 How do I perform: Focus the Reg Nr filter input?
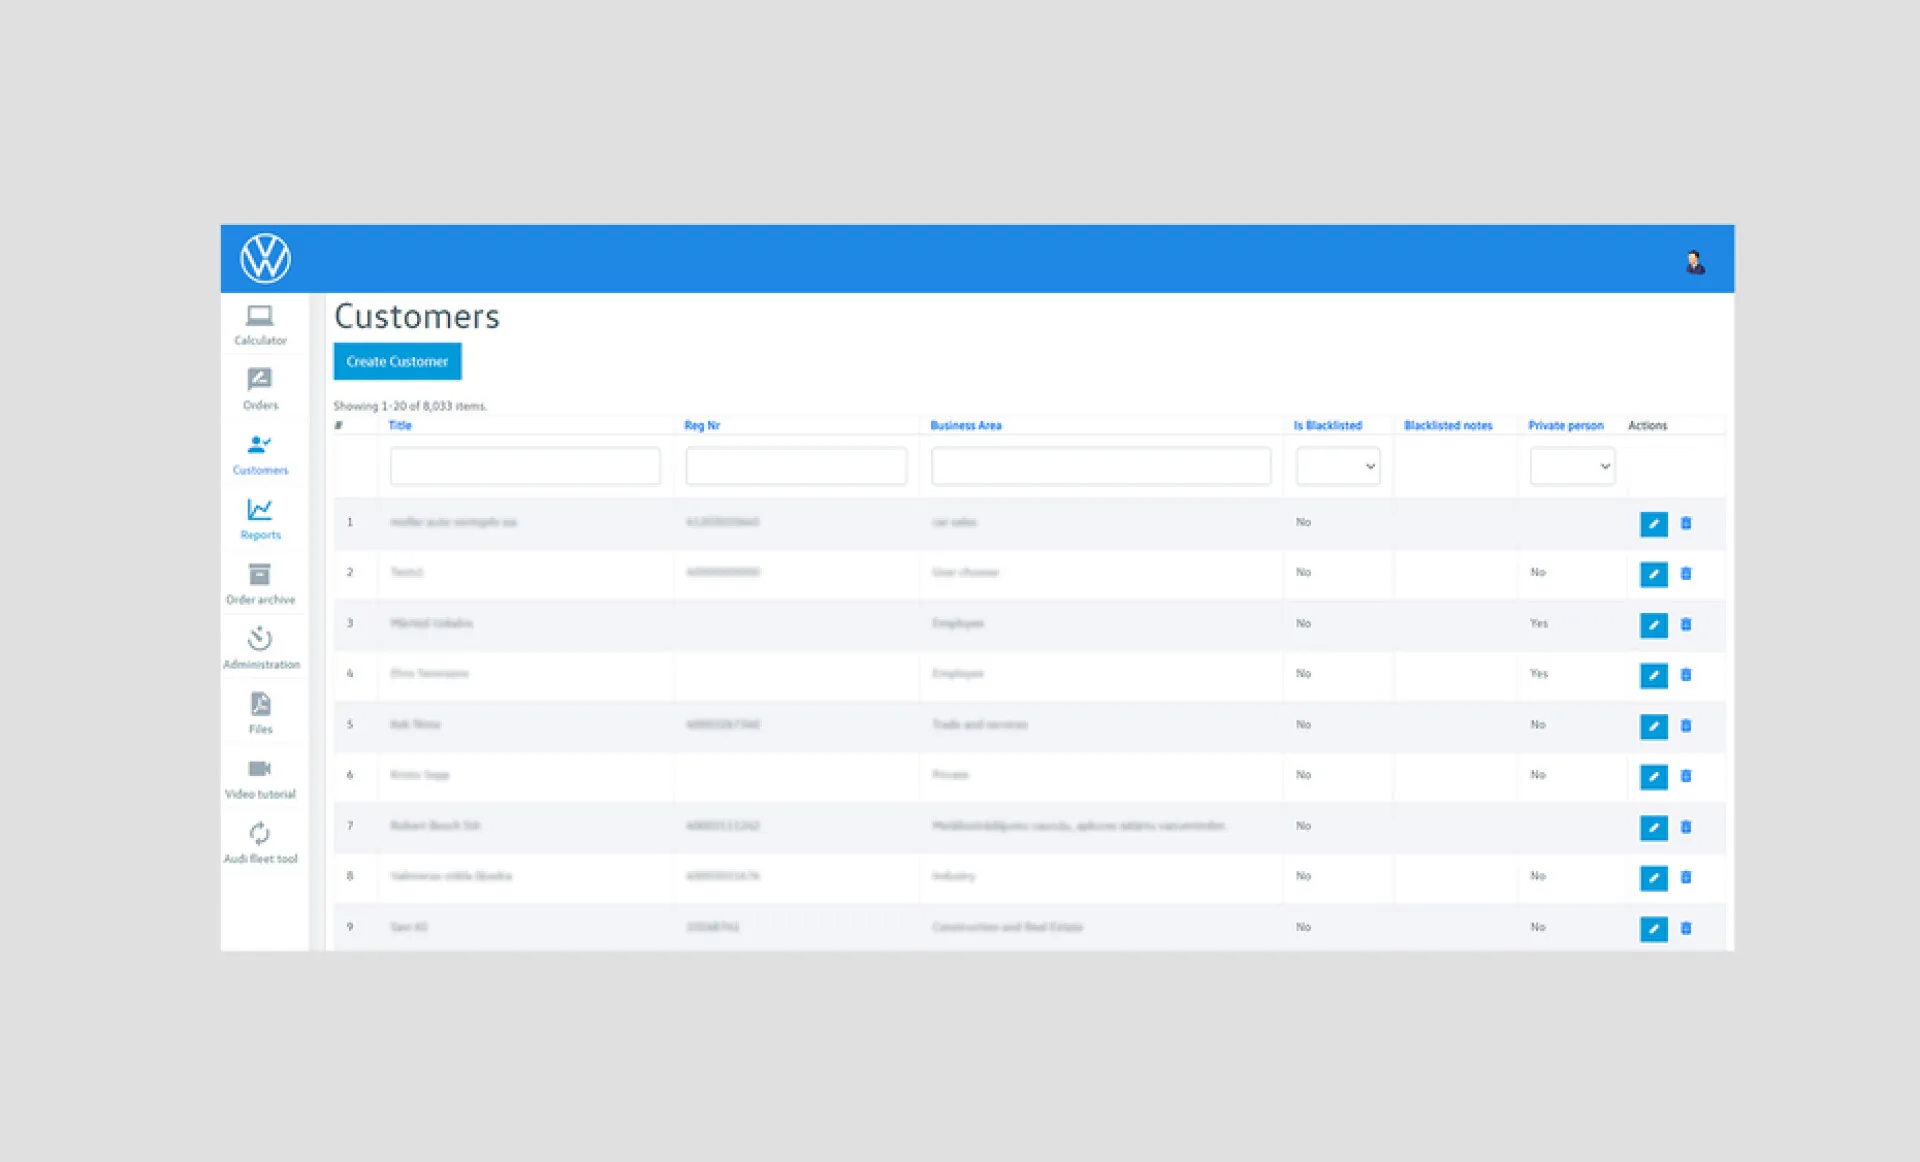[796, 466]
